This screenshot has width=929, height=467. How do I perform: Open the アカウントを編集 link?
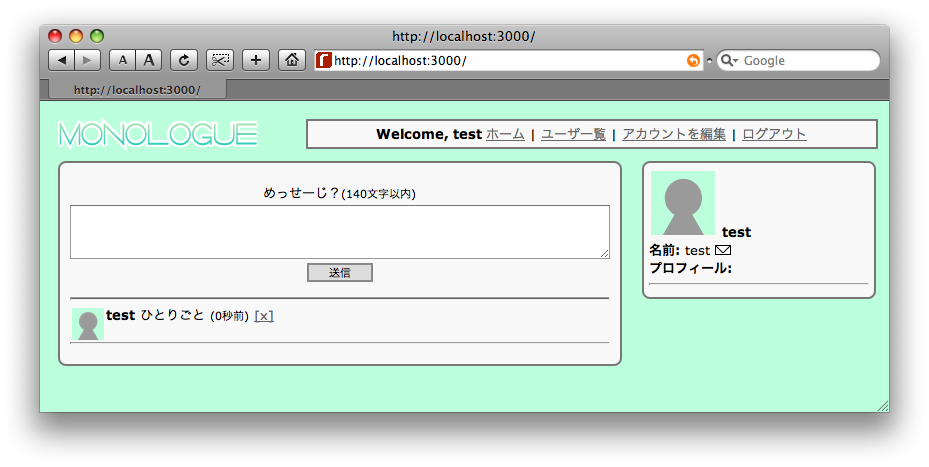tap(674, 134)
